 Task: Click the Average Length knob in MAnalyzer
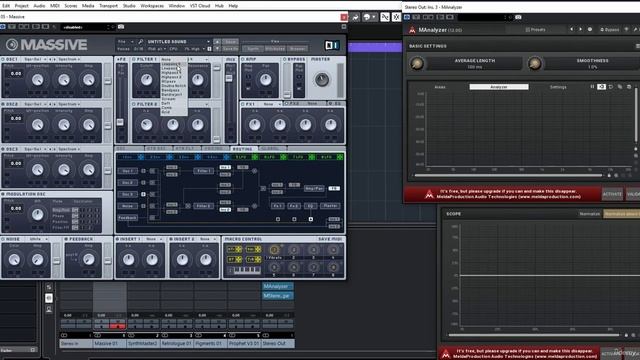tap(417, 64)
